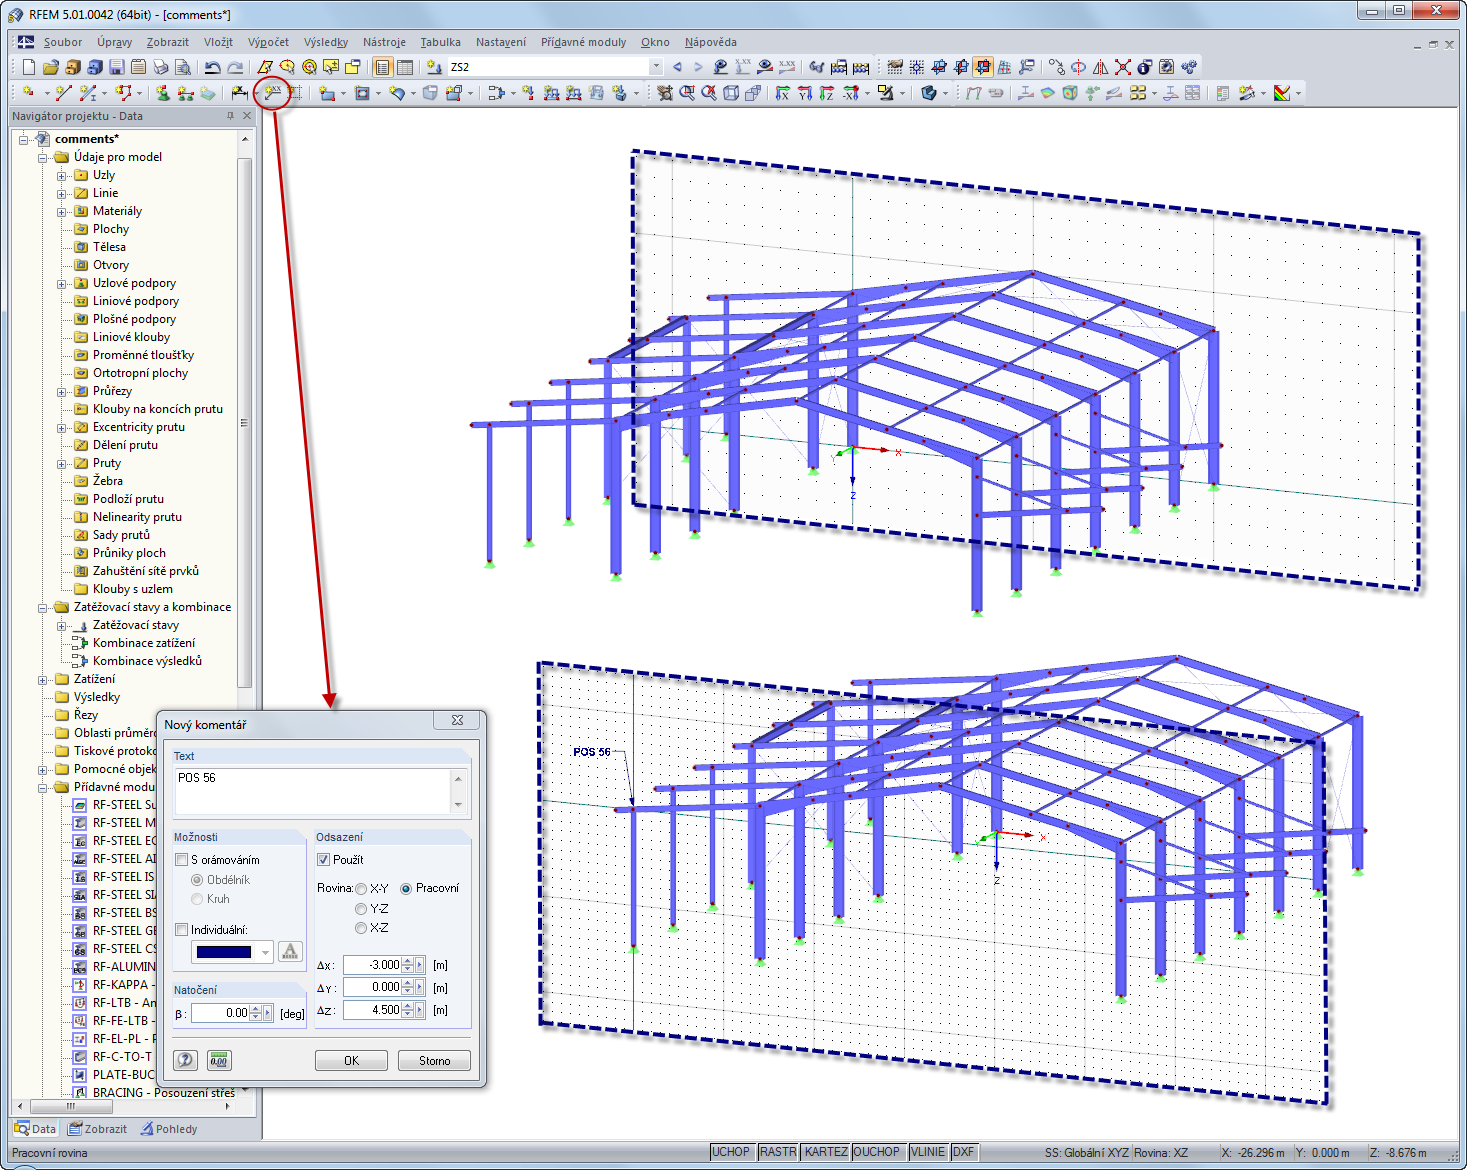Click the Storno button

click(x=434, y=1061)
